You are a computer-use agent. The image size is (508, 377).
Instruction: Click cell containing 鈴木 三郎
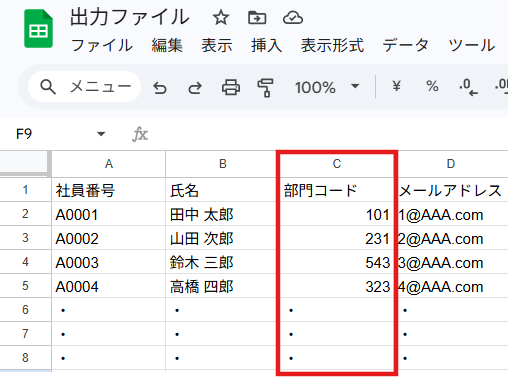pos(223,262)
